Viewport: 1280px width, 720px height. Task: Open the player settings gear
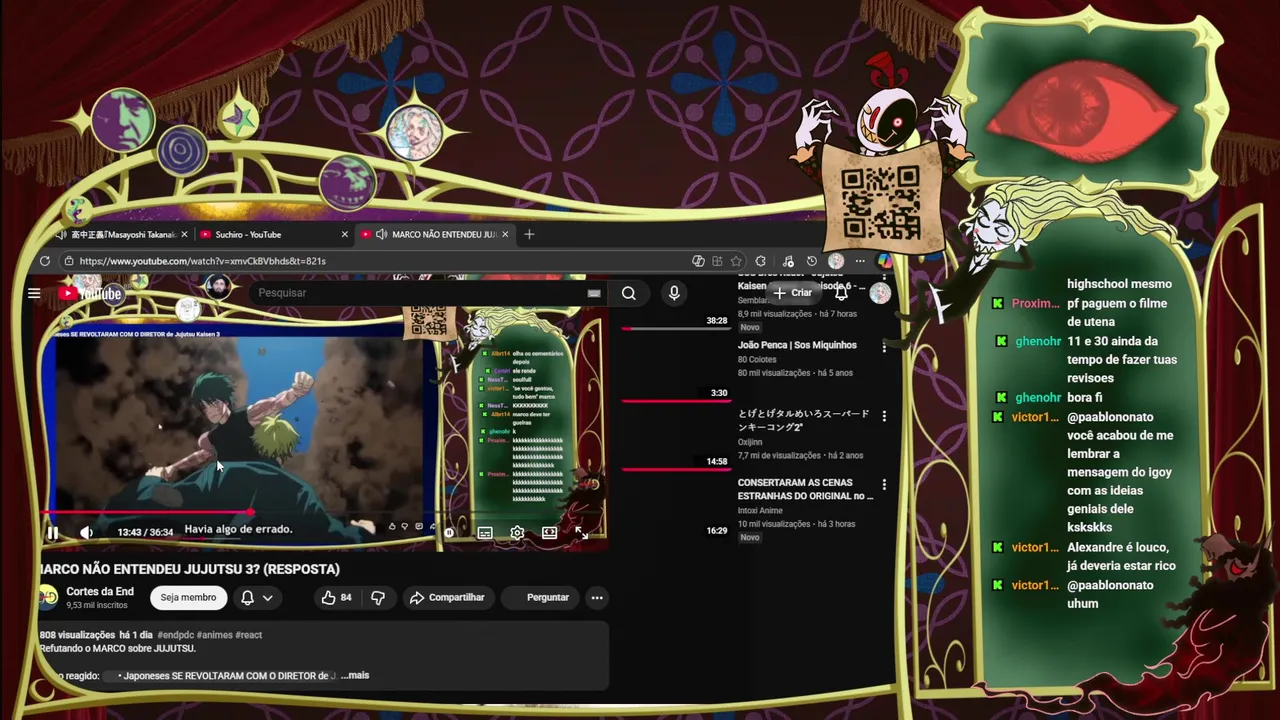coord(517,533)
